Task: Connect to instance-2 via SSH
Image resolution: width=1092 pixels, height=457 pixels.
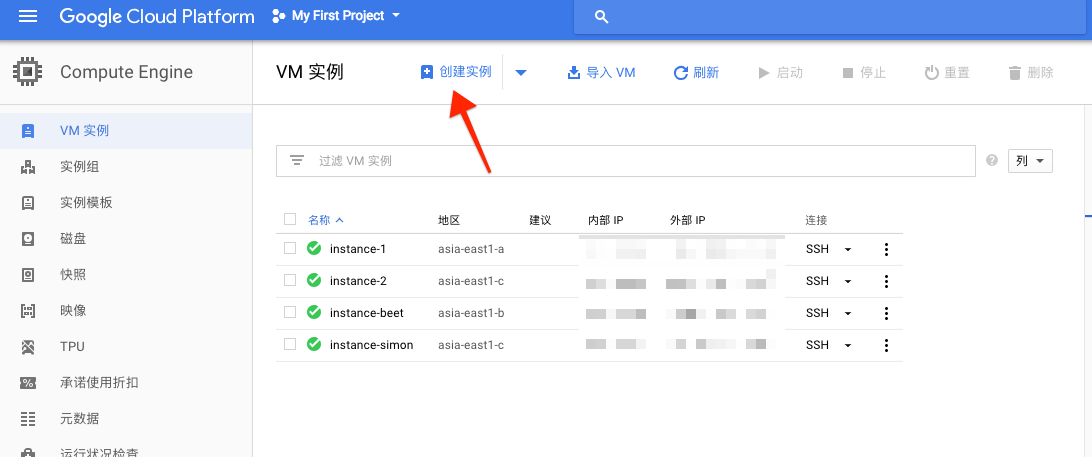Action: point(817,281)
